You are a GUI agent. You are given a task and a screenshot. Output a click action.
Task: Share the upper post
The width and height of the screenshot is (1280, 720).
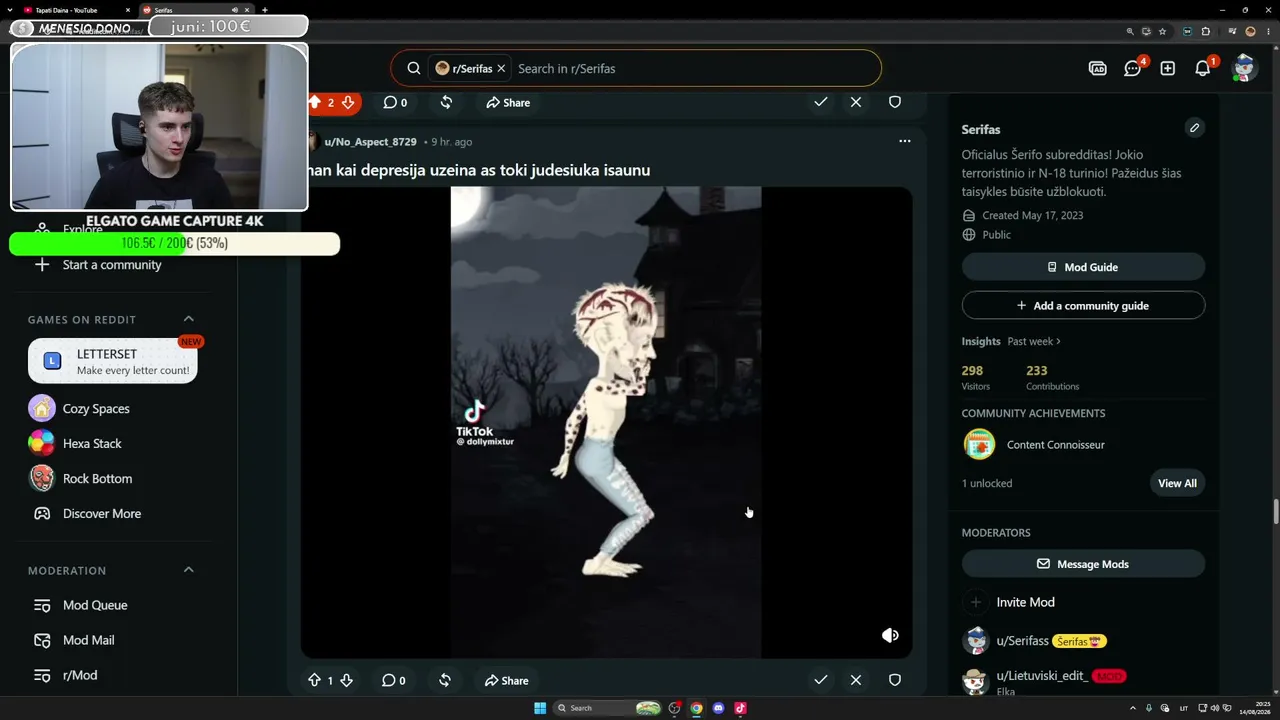[508, 102]
